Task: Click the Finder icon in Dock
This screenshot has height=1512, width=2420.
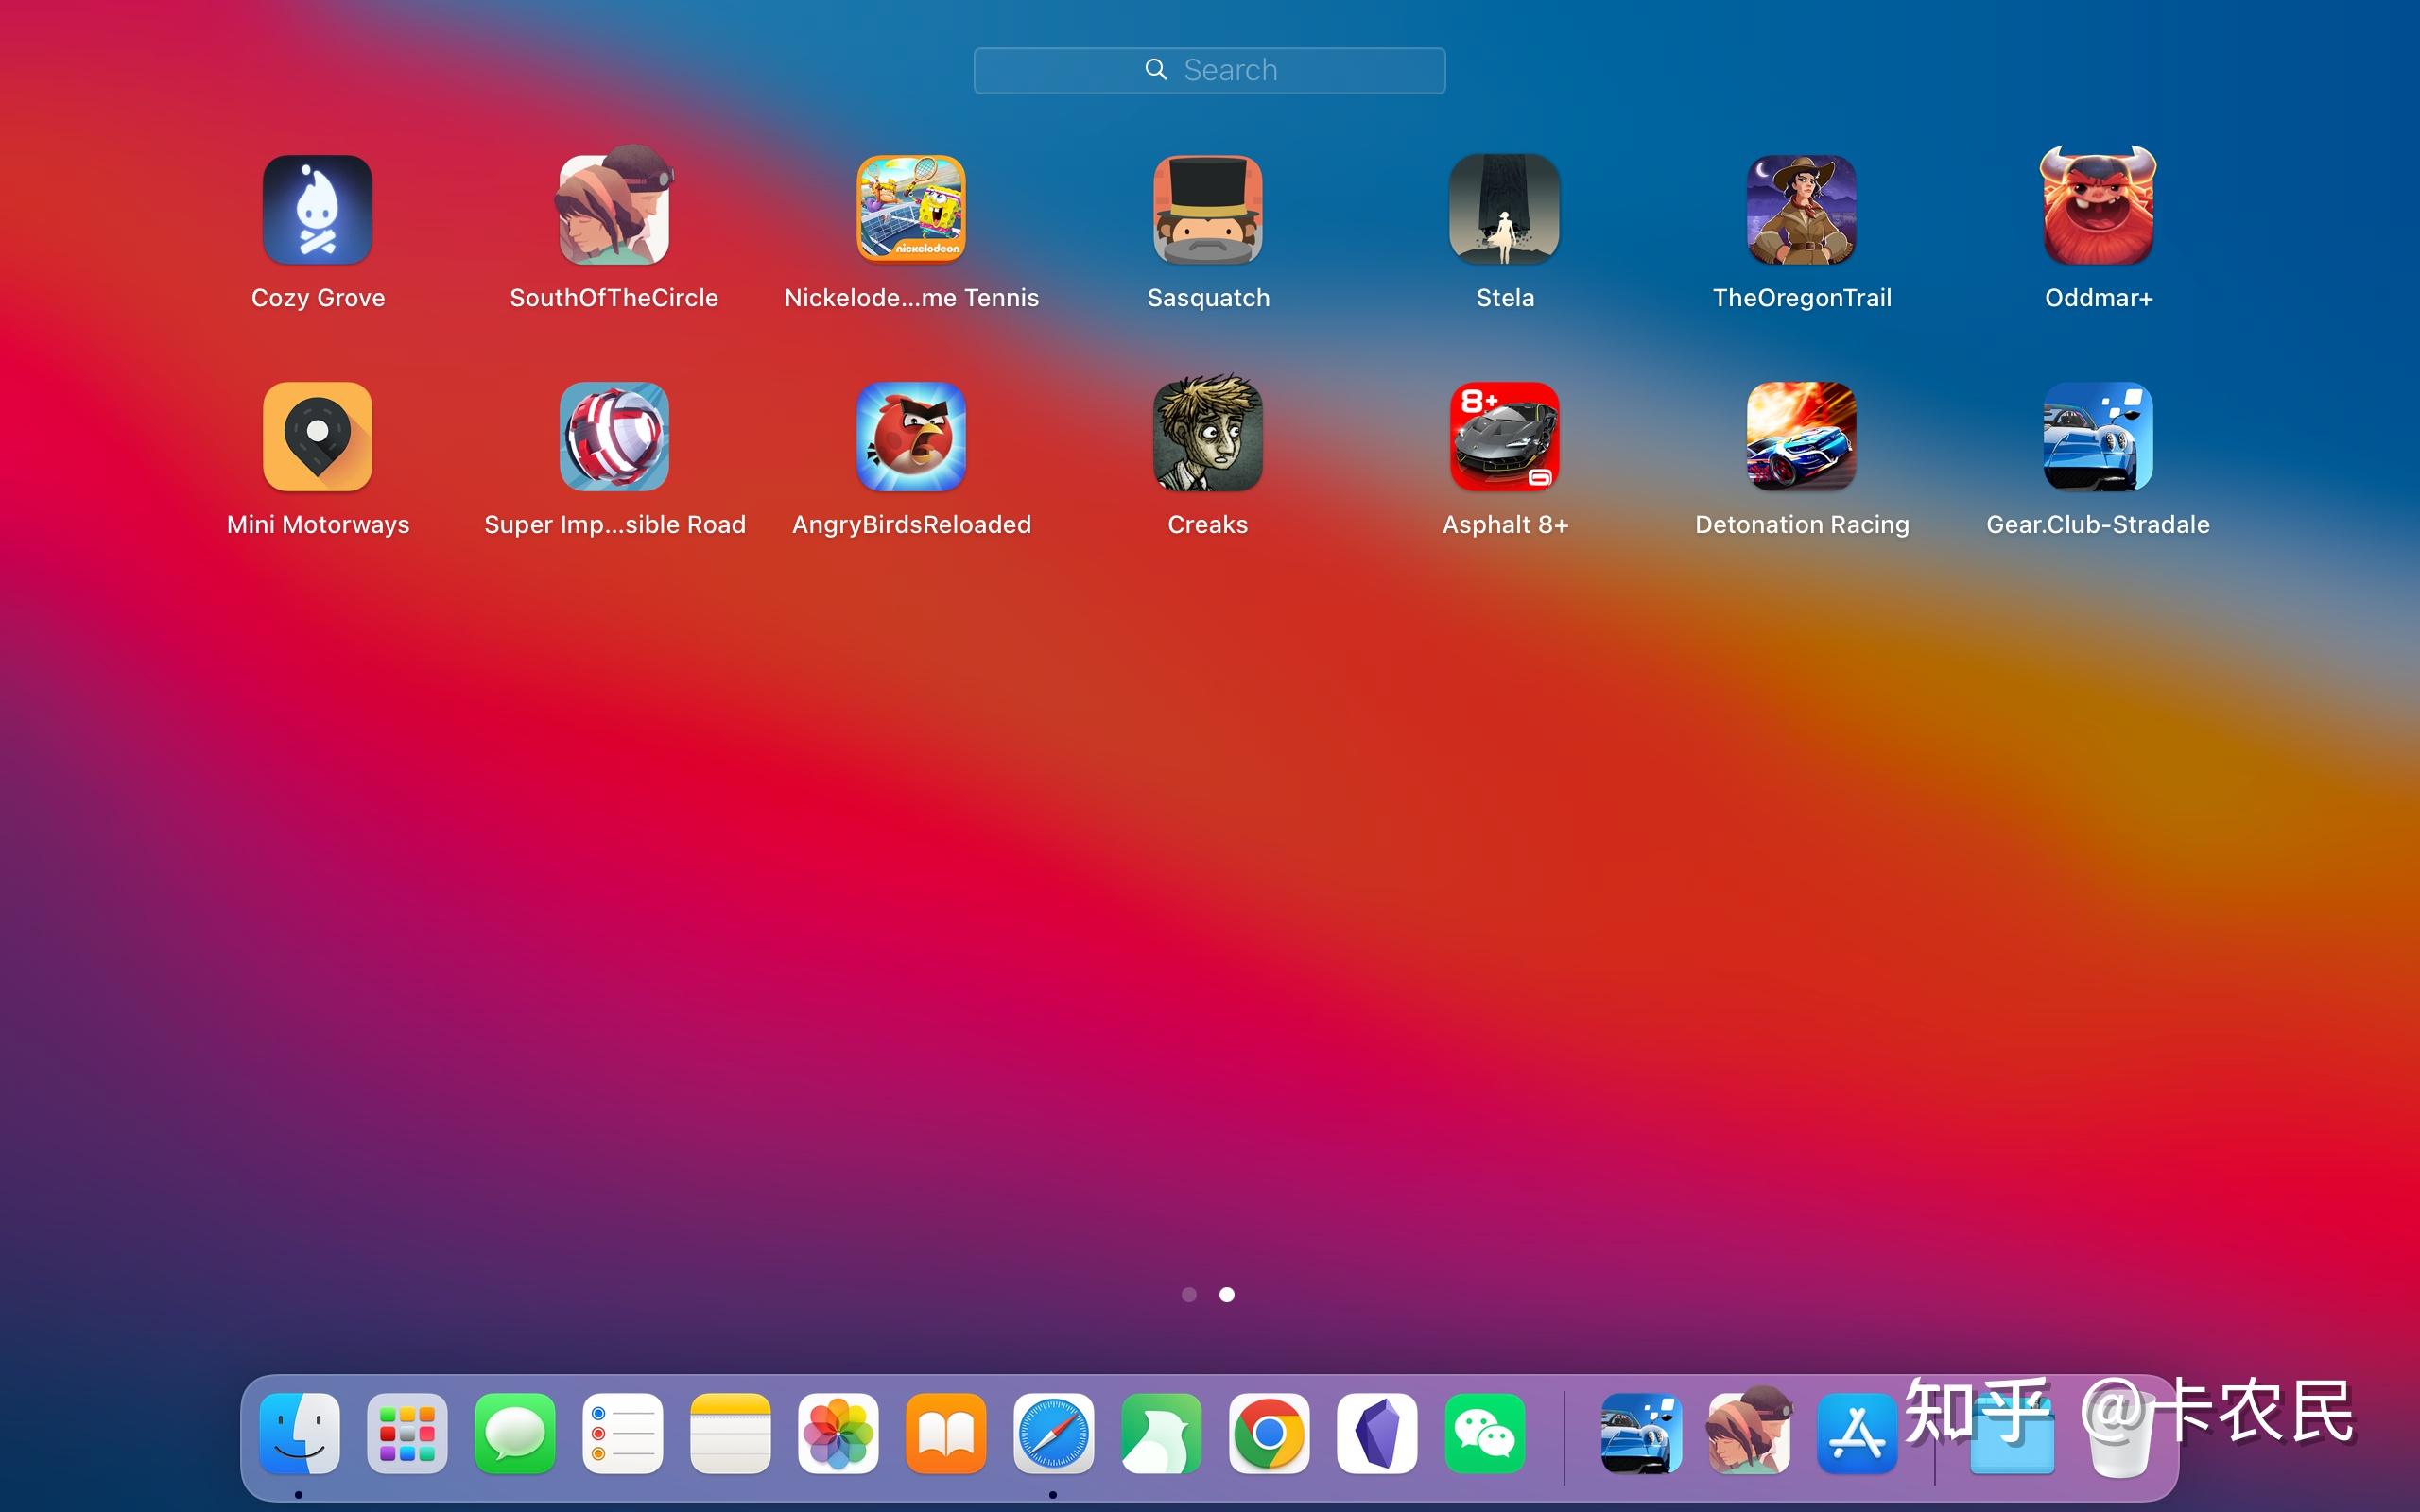Action: pyautogui.click(x=299, y=1433)
